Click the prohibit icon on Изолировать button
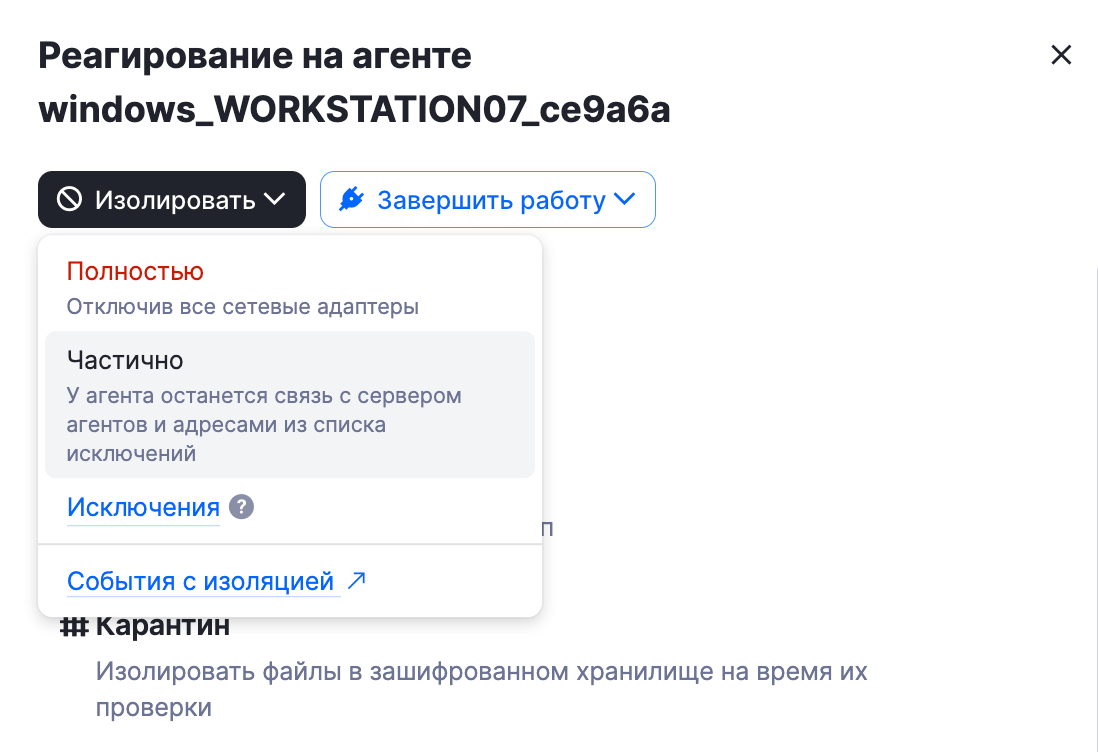The image size is (1098, 752). (x=70, y=200)
